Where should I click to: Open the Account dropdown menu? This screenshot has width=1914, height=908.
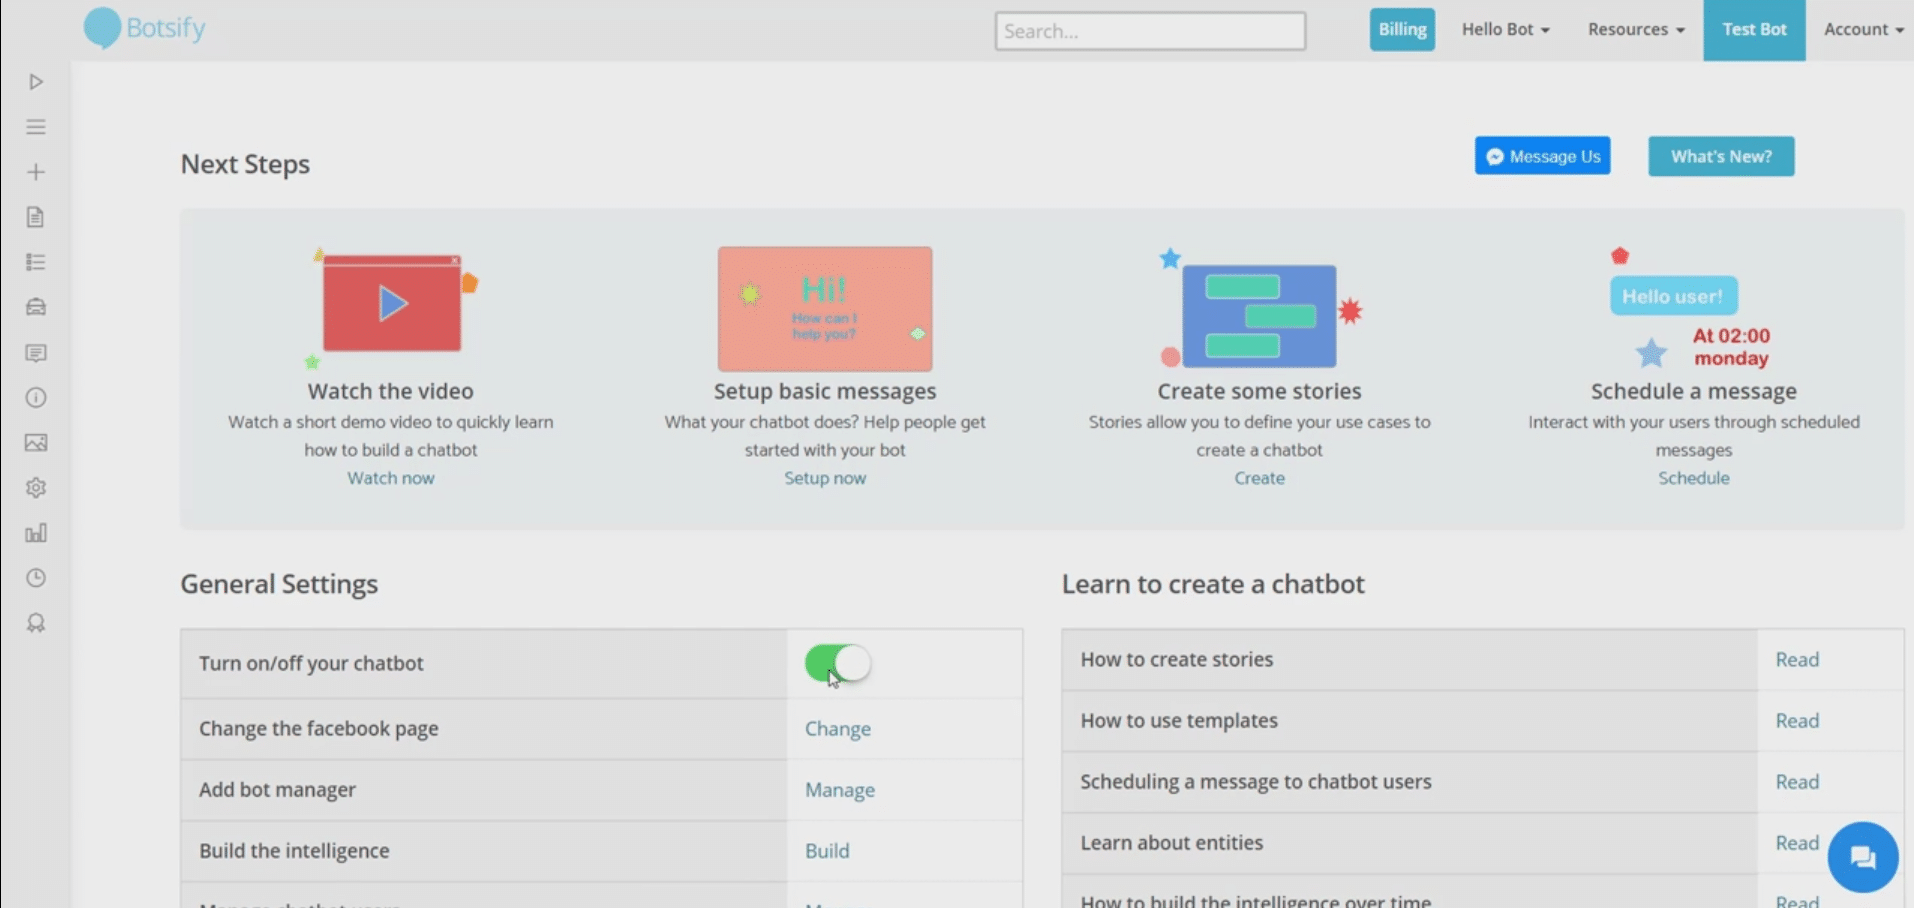pyautogui.click(x=1862, y=30)
